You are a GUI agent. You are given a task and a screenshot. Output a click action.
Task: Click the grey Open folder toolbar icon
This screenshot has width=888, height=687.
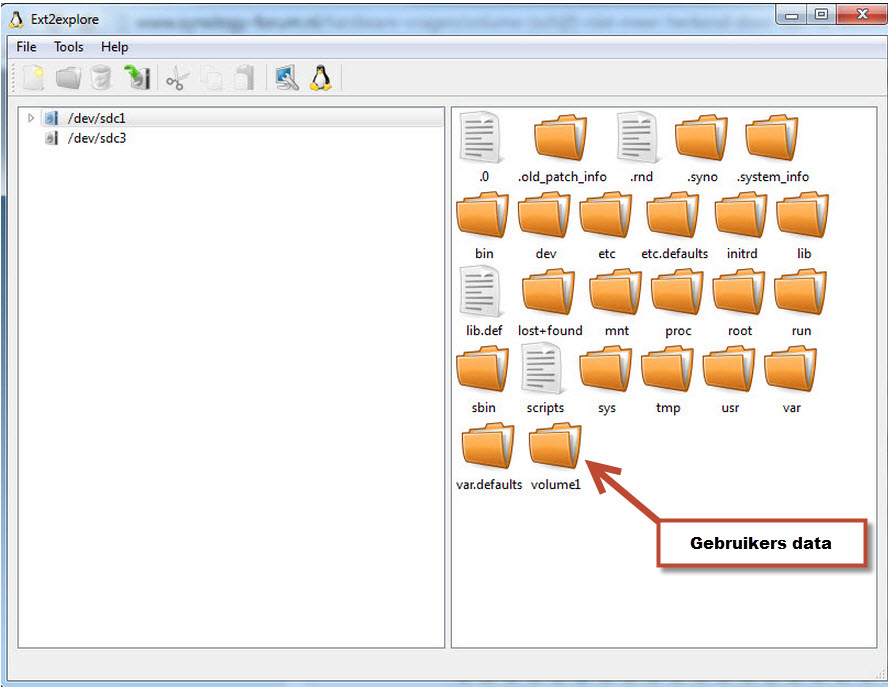pyautogui.click(x=68, y=78)
